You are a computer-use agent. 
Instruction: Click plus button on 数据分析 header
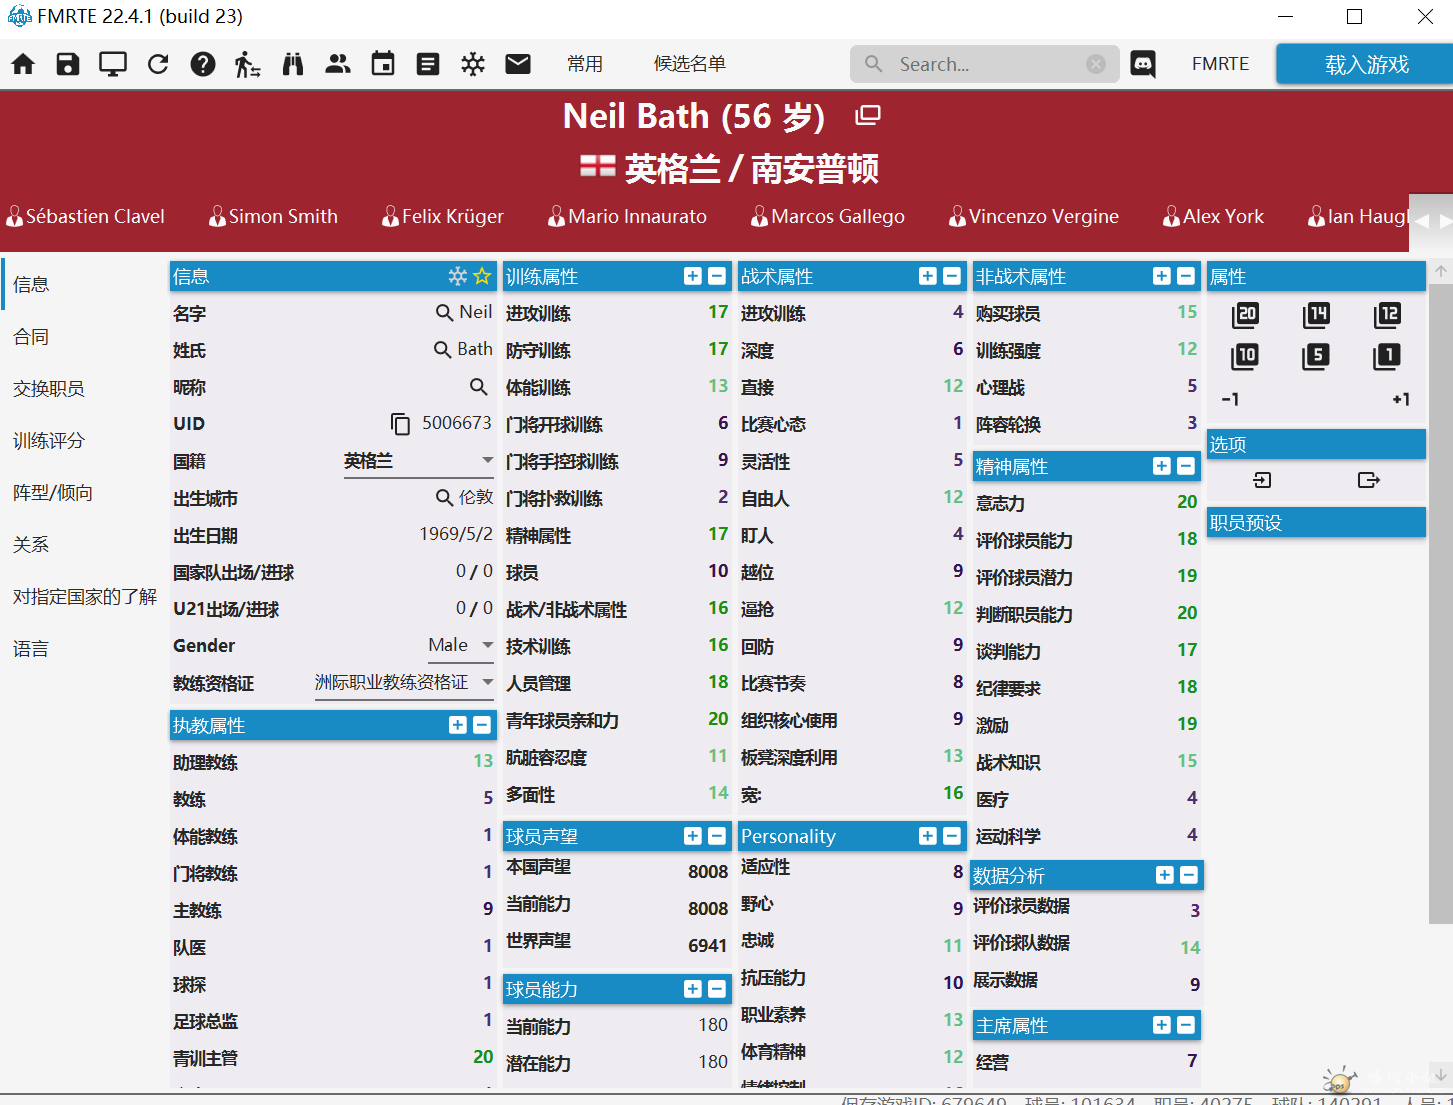[x=1165, y=875]
